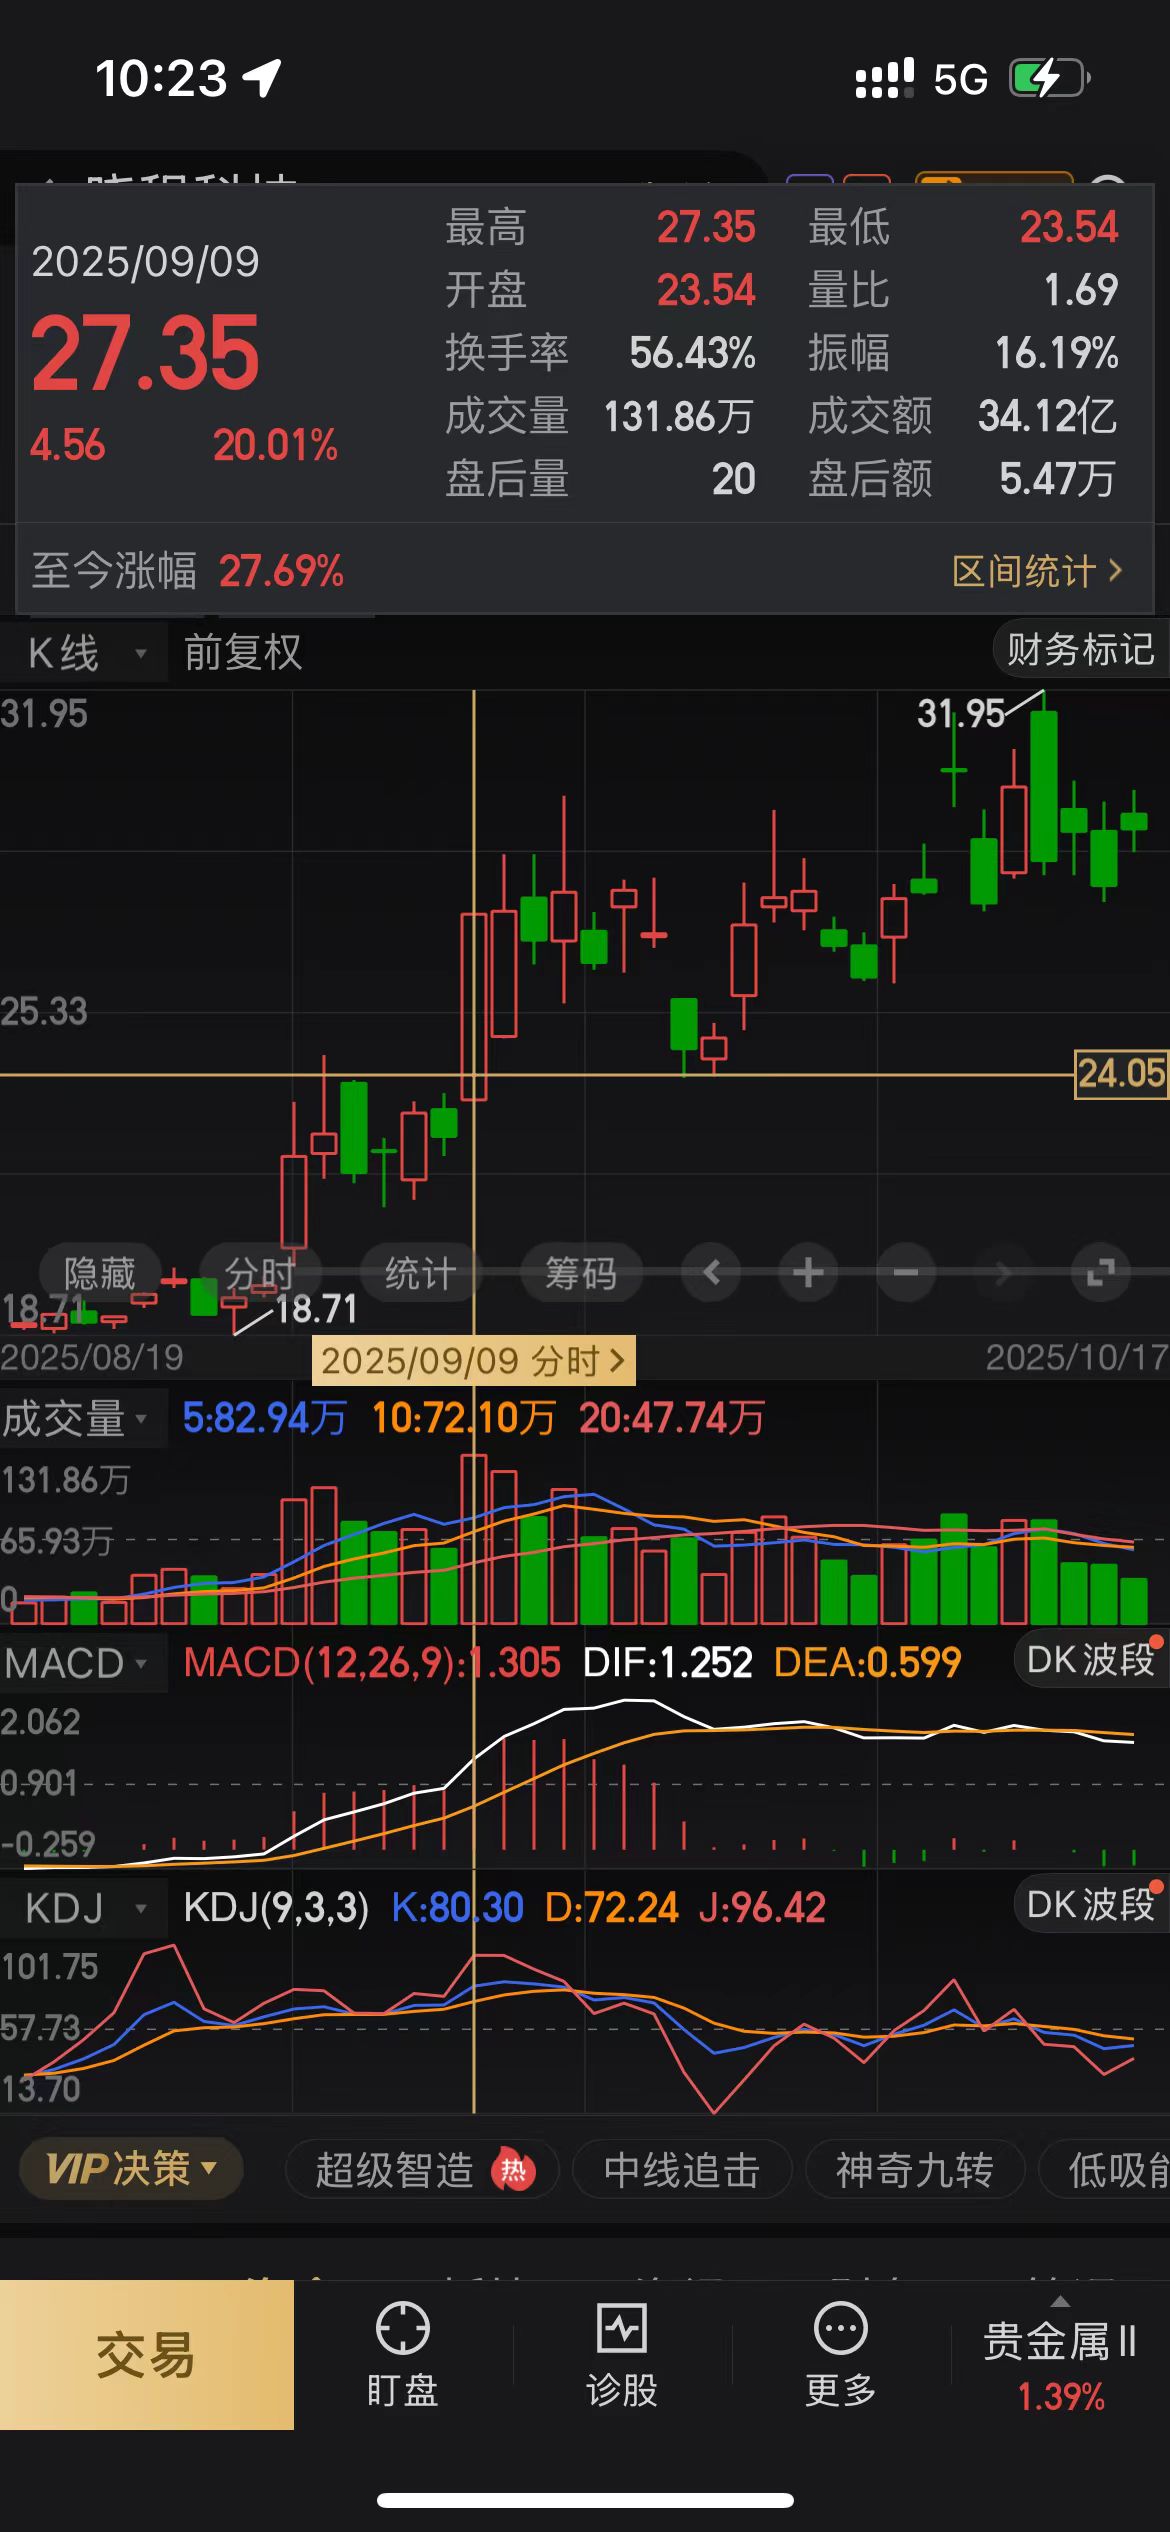Move chart right with the forward arrow
The width and height of the screenshot is (1170, 2532).
(x=1003, y=1272)
